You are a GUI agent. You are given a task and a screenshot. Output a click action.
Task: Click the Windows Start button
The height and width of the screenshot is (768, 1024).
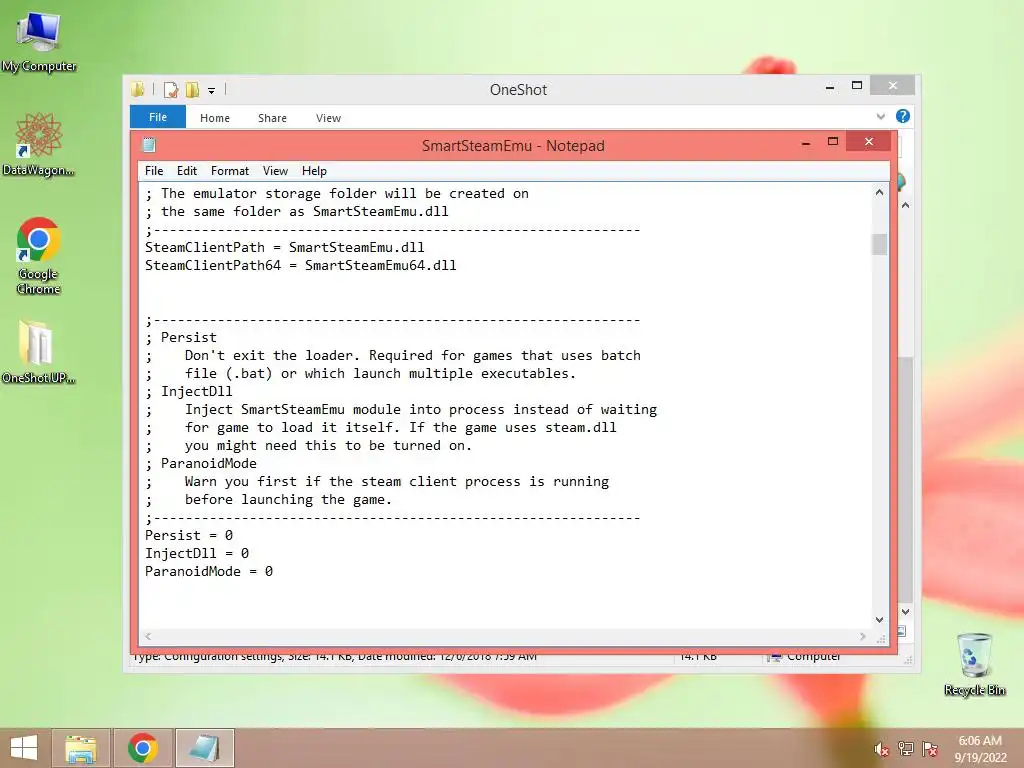tap(24, 748)
